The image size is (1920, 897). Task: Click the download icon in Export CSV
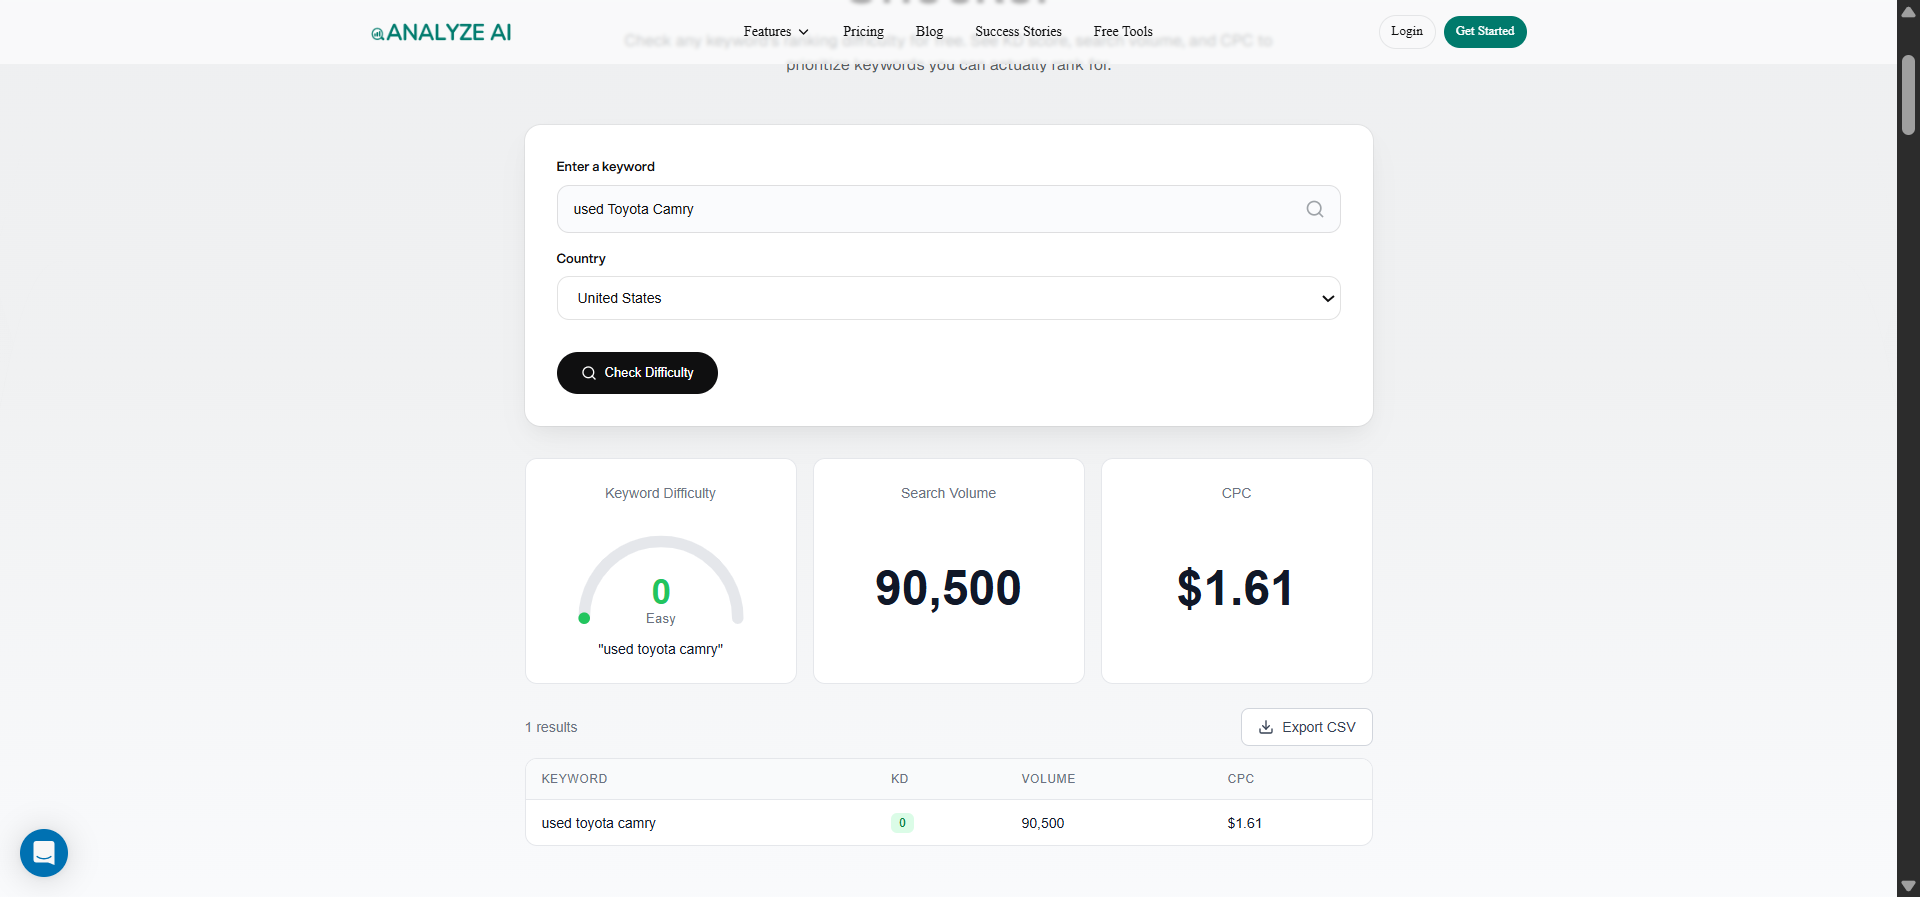point(1266,727)
